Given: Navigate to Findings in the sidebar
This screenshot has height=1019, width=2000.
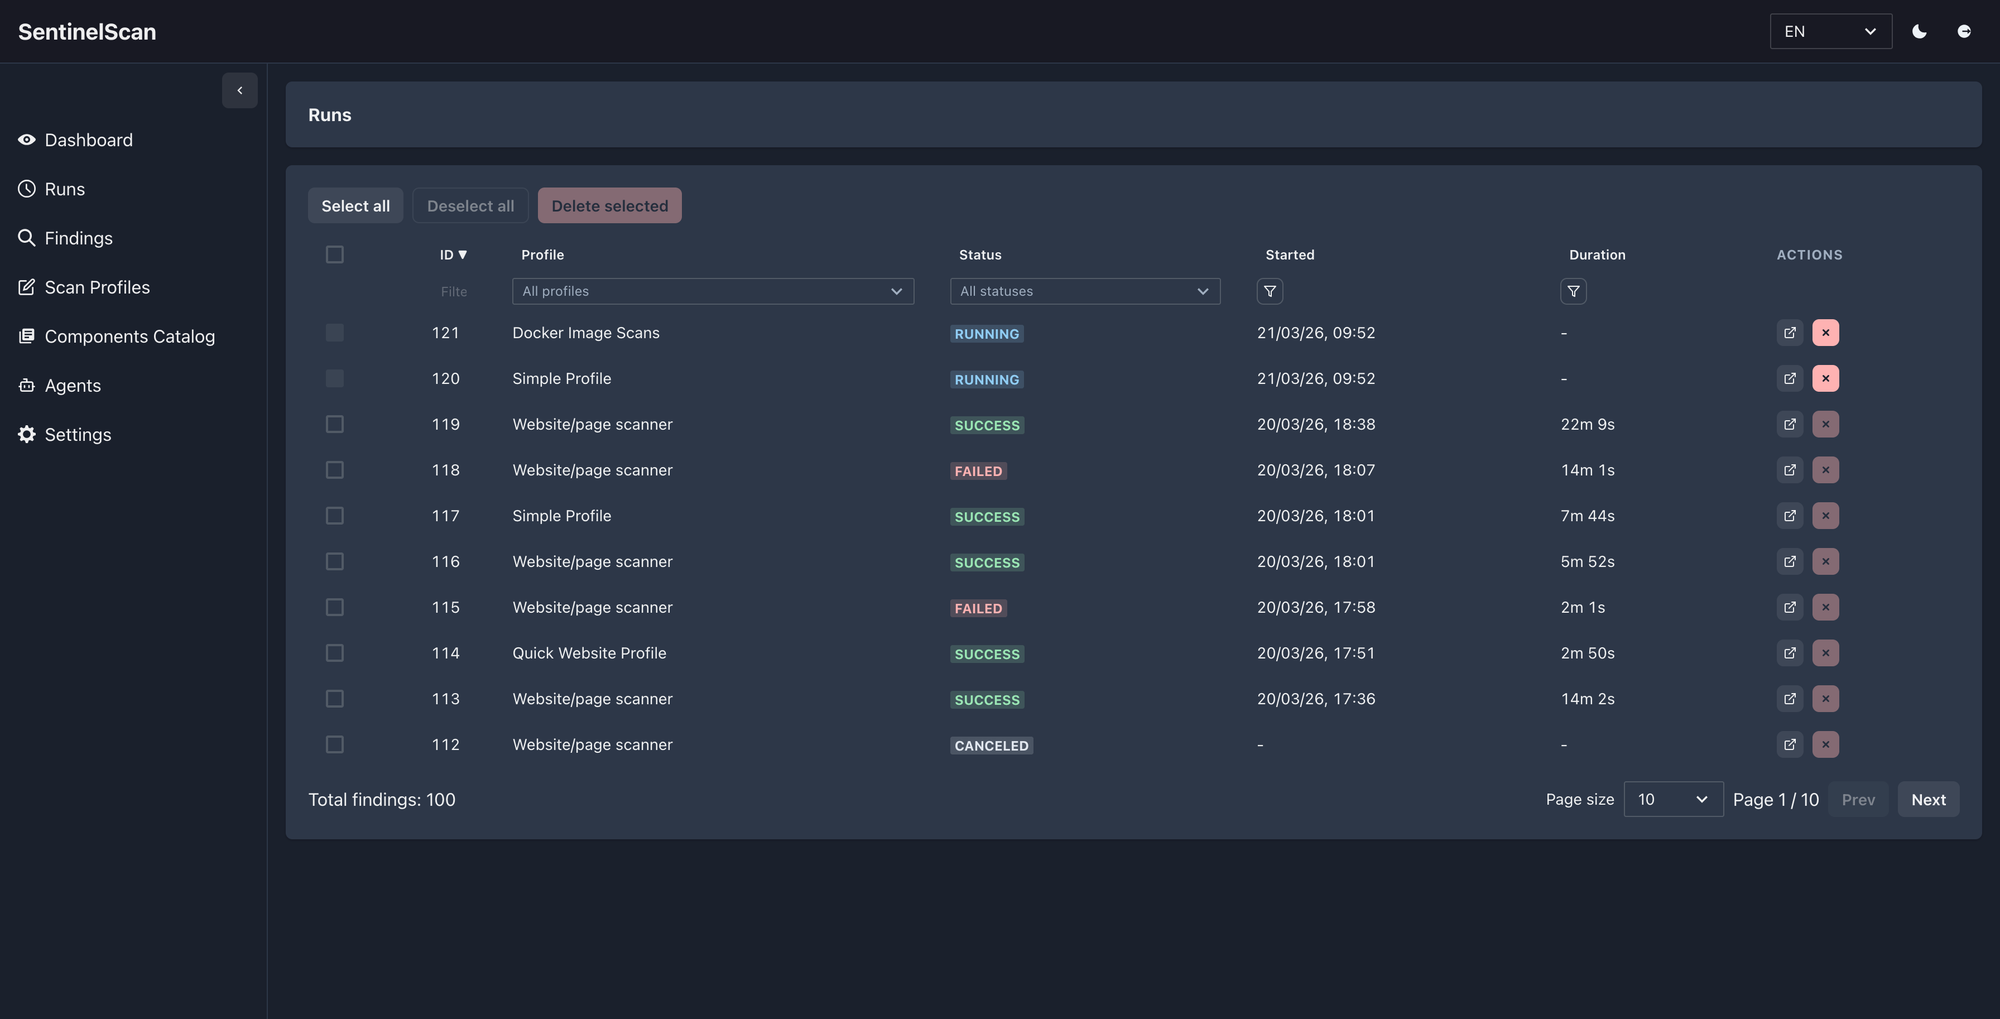Looking at the screenshot, I should 78,238.
